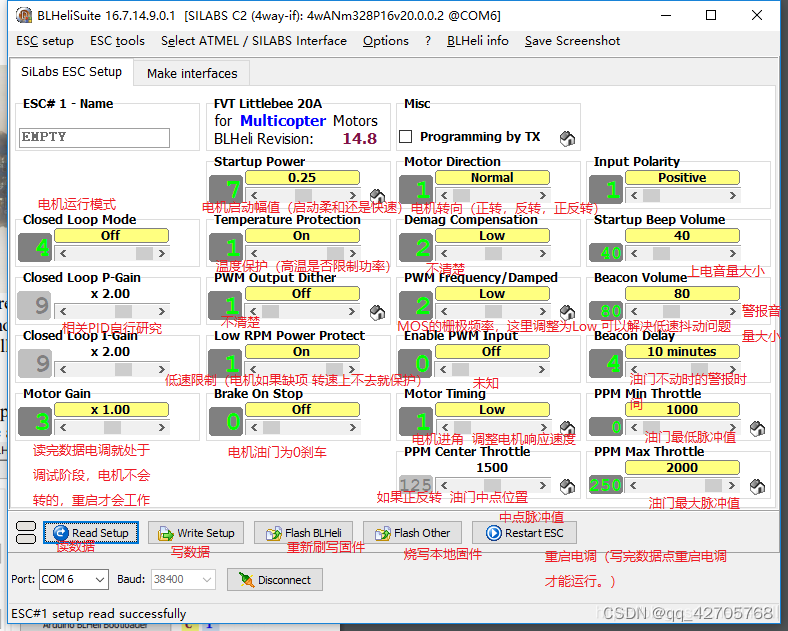Click right arrow of Motor Direction slider

542,195
